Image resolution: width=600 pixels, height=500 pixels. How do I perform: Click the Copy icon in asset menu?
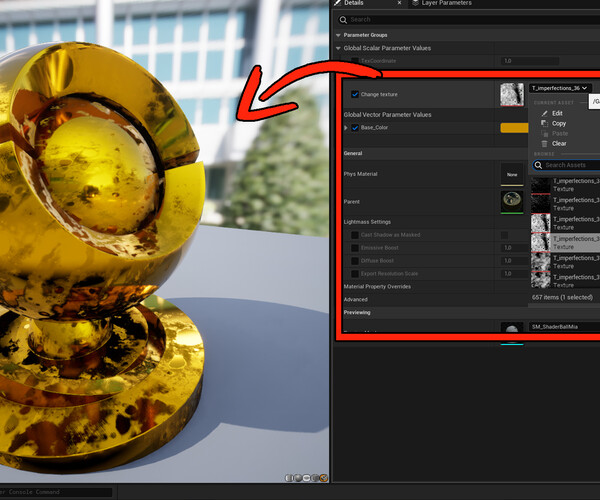545,123
